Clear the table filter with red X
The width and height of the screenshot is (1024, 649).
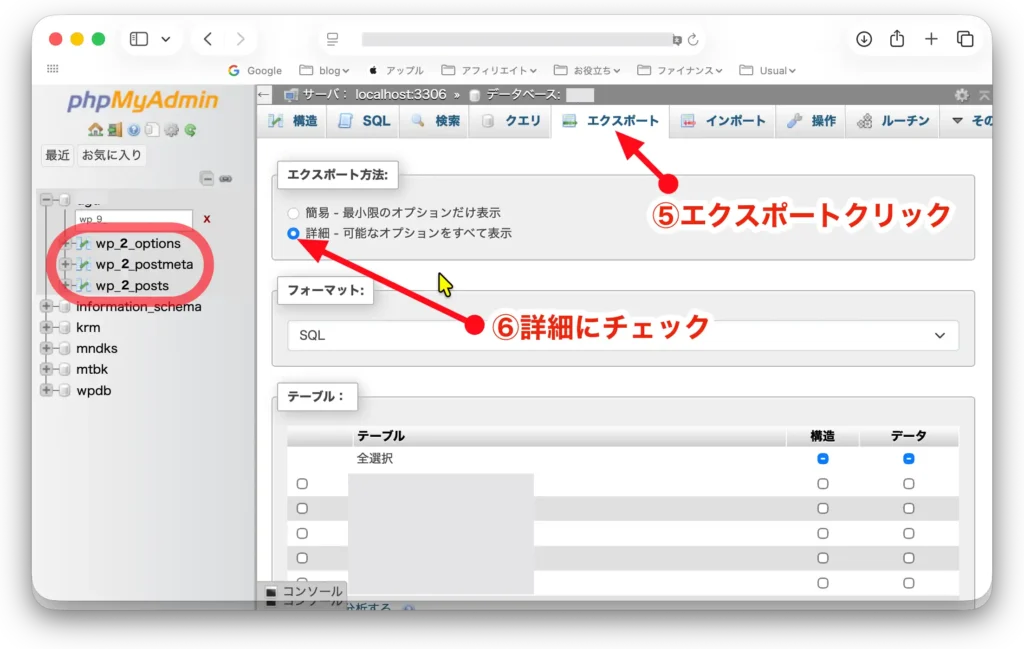pyautogui.click(x=207, y=219)
